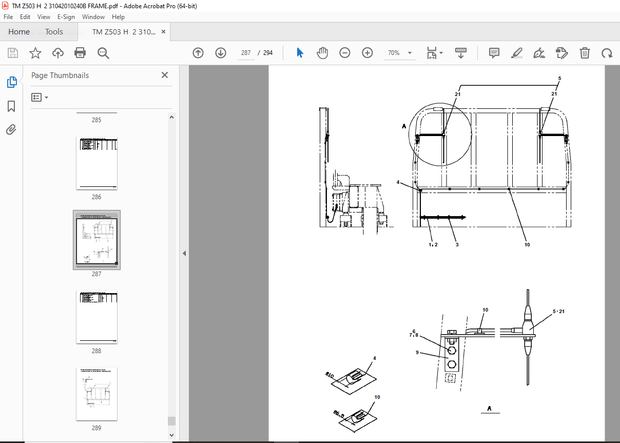The width and height of the screenshot is (620, 443).
Task: Open the thumbnails options menu dropdown
Action: tap(40, 97)
